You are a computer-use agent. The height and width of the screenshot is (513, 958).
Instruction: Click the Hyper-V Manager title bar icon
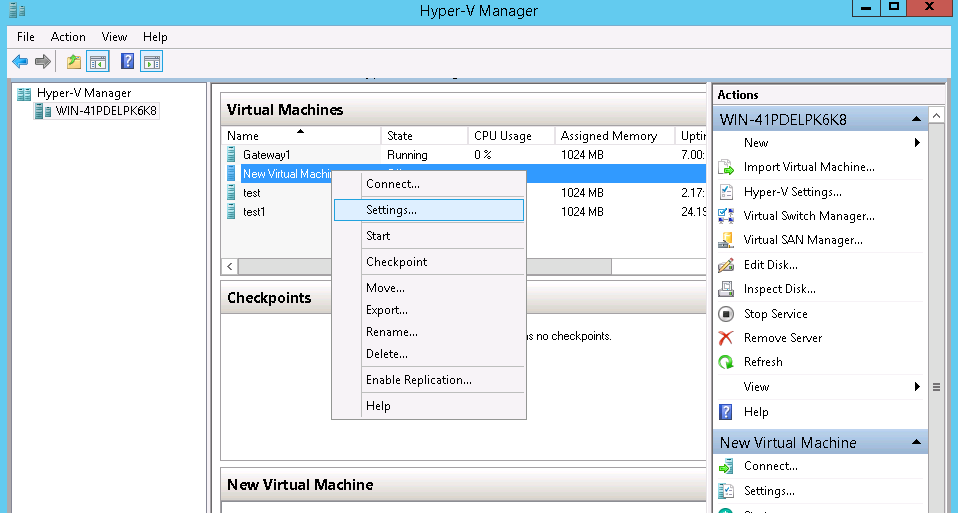(17, 10)
